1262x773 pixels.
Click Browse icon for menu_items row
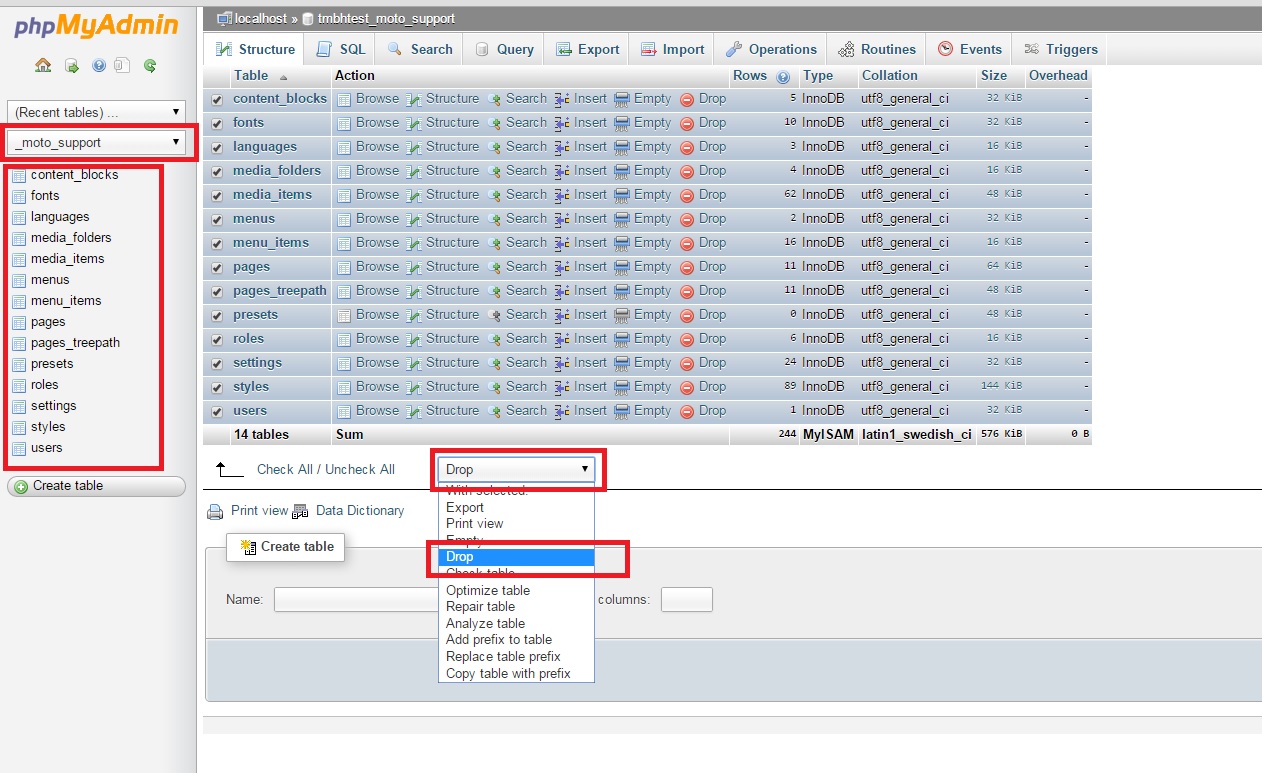click(344, 243)
